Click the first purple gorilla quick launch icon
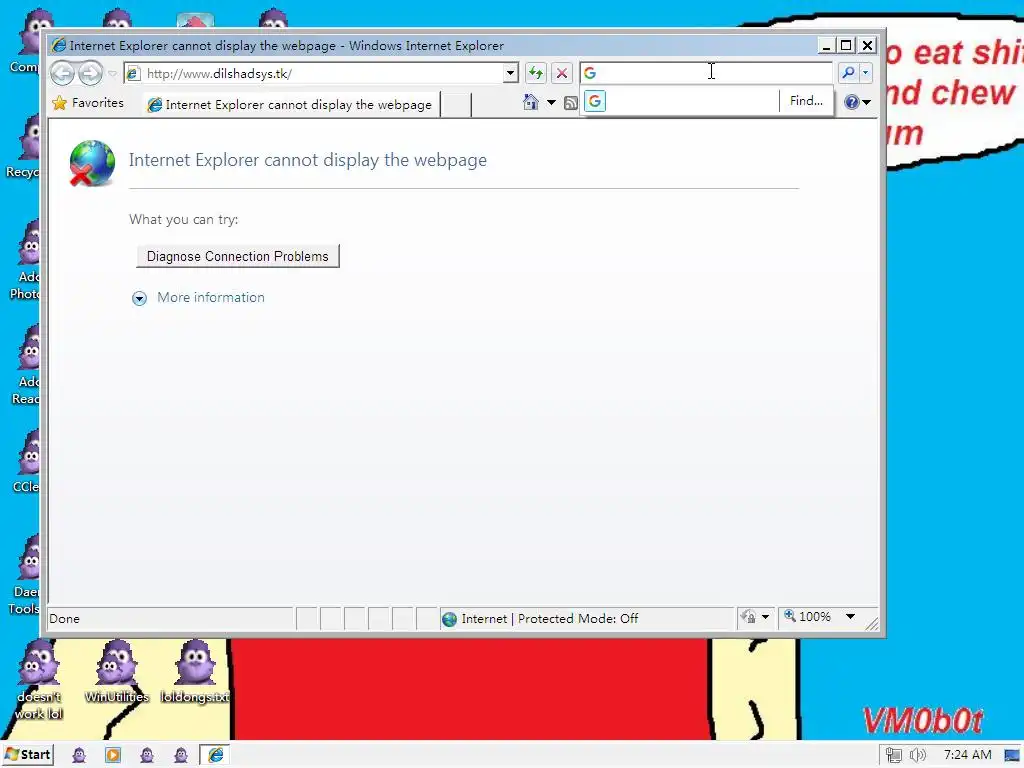The width and height of the screenshot is (1024, 768). [x=79, y=756]
